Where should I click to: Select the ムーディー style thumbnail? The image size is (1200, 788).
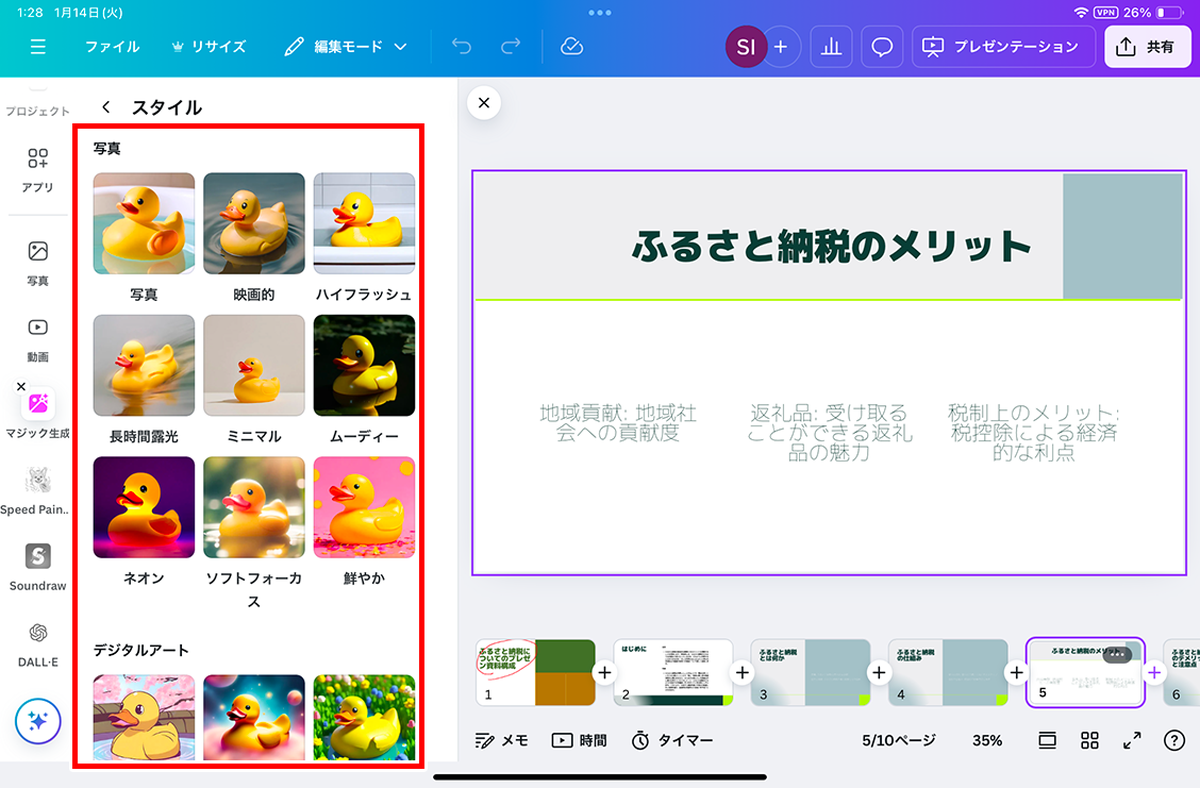point(364,365)
